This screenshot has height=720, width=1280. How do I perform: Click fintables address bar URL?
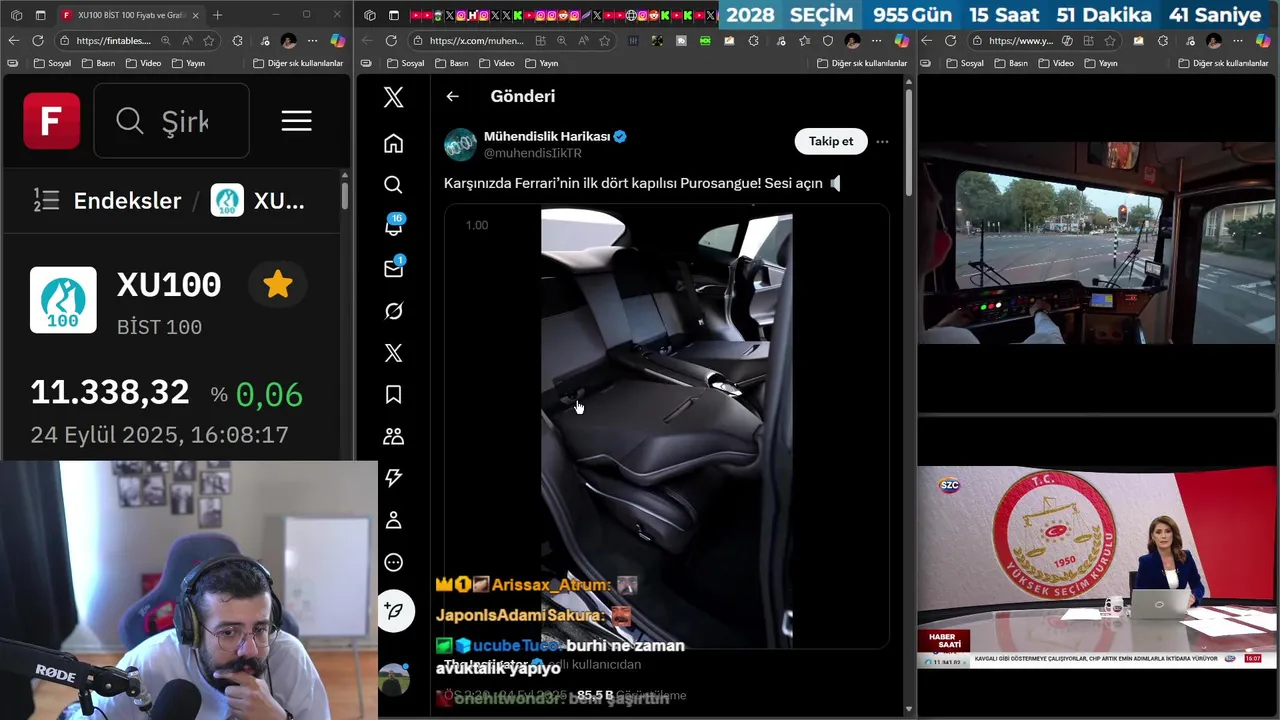(x=113, y=41)
